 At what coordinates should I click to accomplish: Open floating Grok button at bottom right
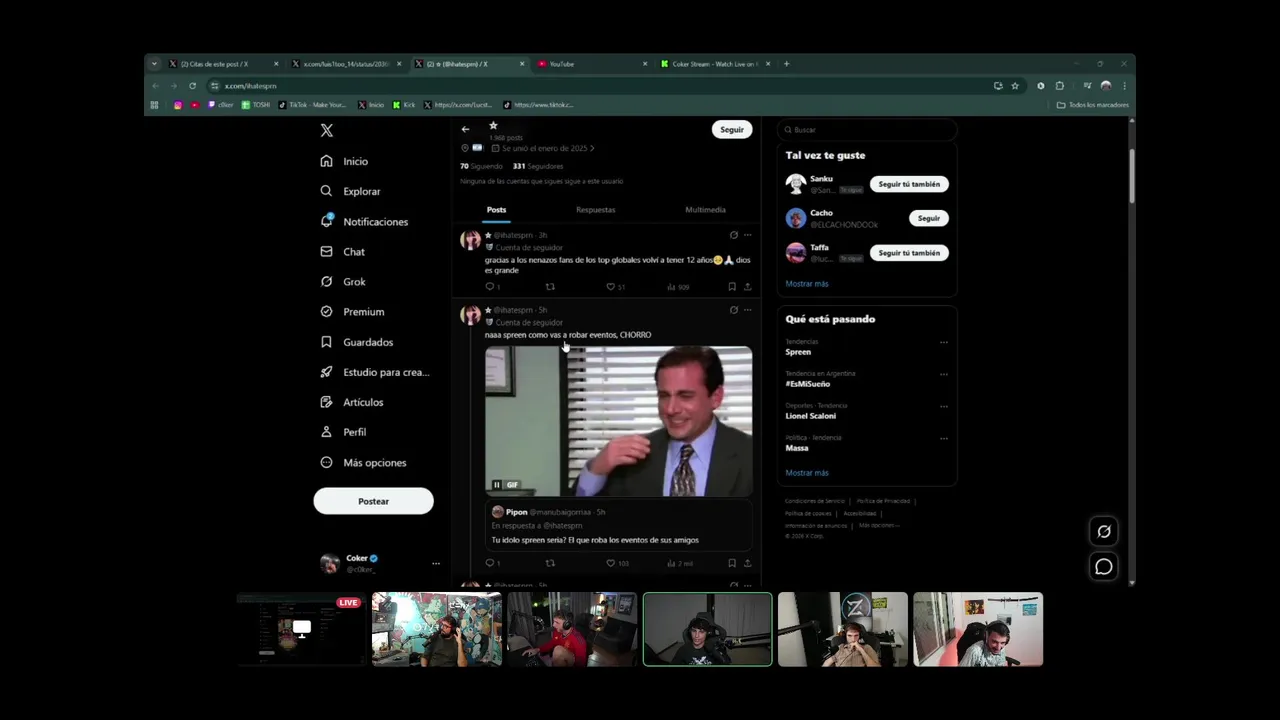[x=1104, y=532]
